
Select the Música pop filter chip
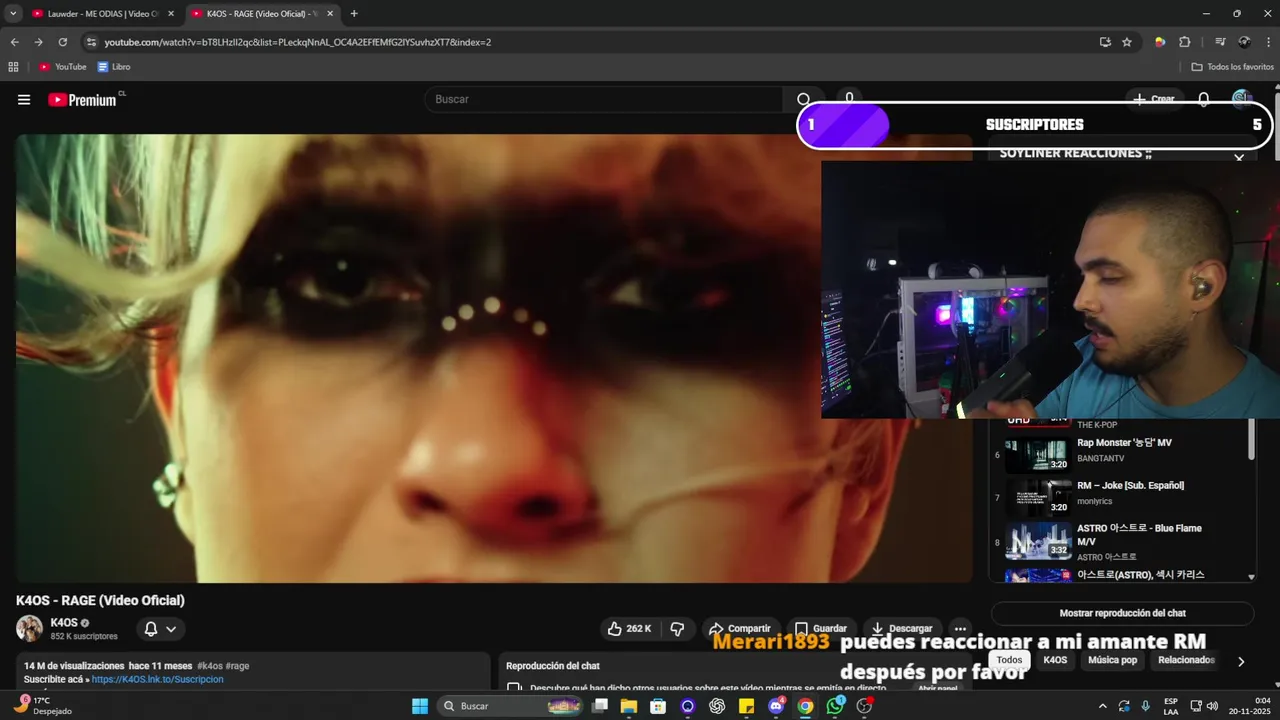(x=1112, y=660)
